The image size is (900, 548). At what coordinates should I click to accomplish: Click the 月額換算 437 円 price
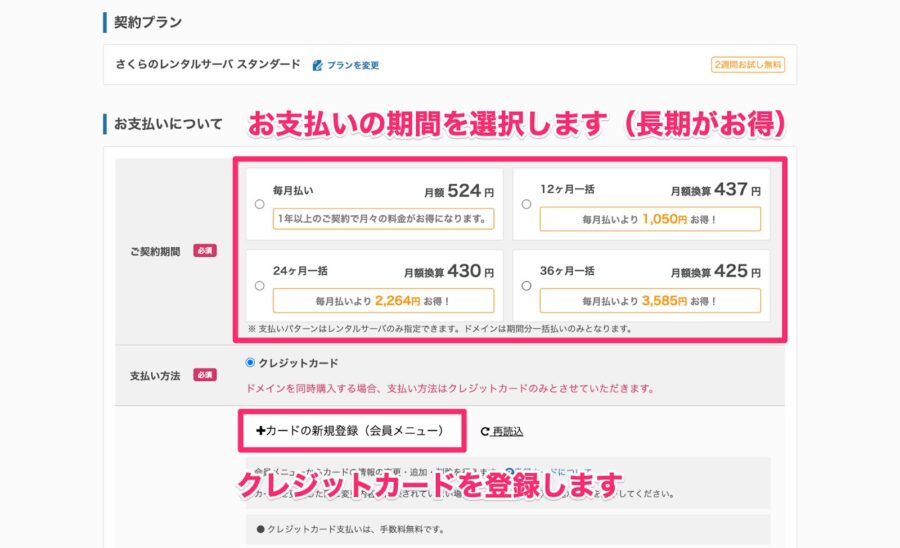pos(716,189)
